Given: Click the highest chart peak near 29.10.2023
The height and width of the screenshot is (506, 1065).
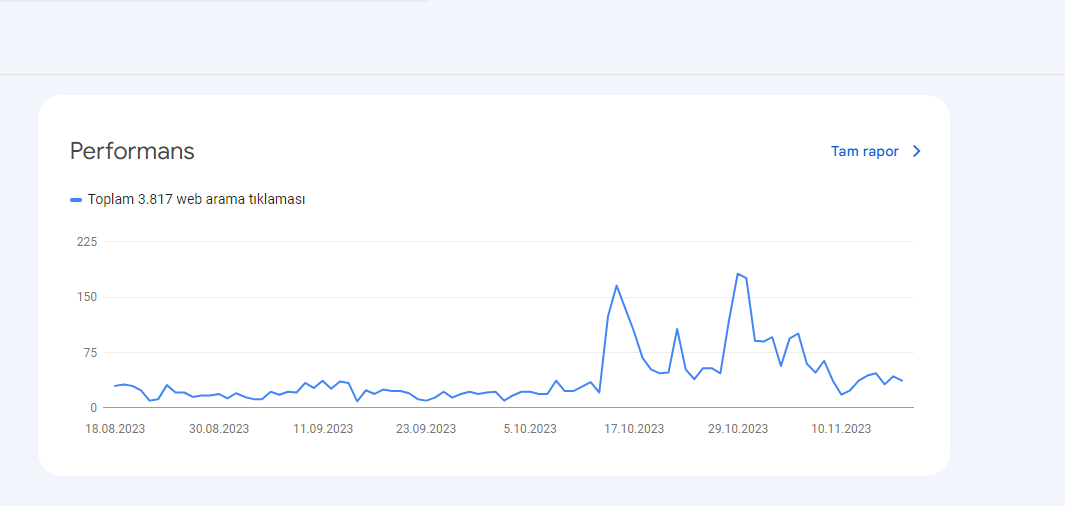Looking at the screenshot, I should coord(738,274).
